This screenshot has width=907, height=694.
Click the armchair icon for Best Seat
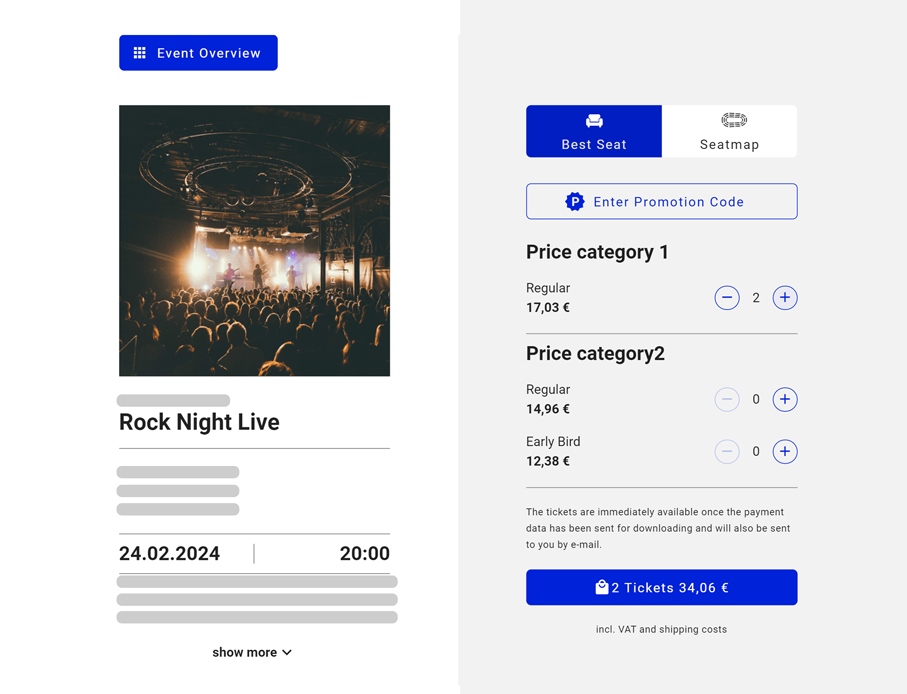pos(594,121)
